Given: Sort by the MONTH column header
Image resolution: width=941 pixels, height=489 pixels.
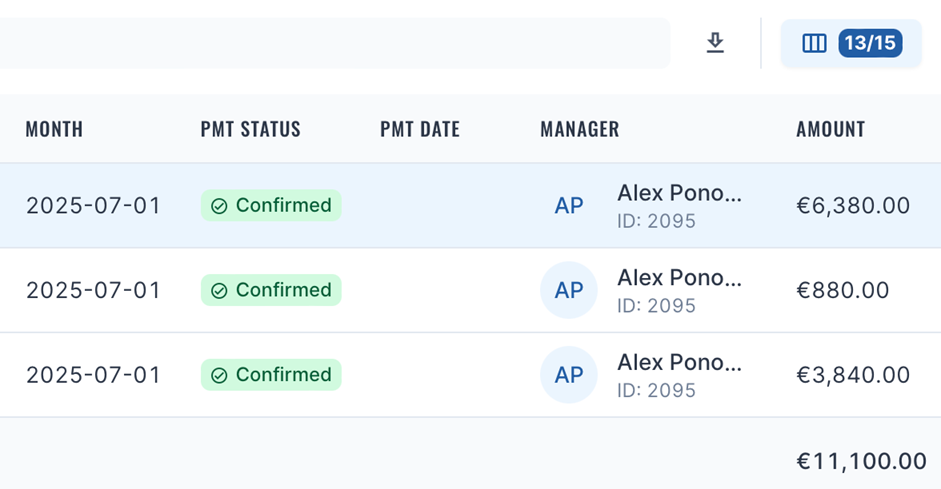Looking at the screenshot, I should (54, 129).
